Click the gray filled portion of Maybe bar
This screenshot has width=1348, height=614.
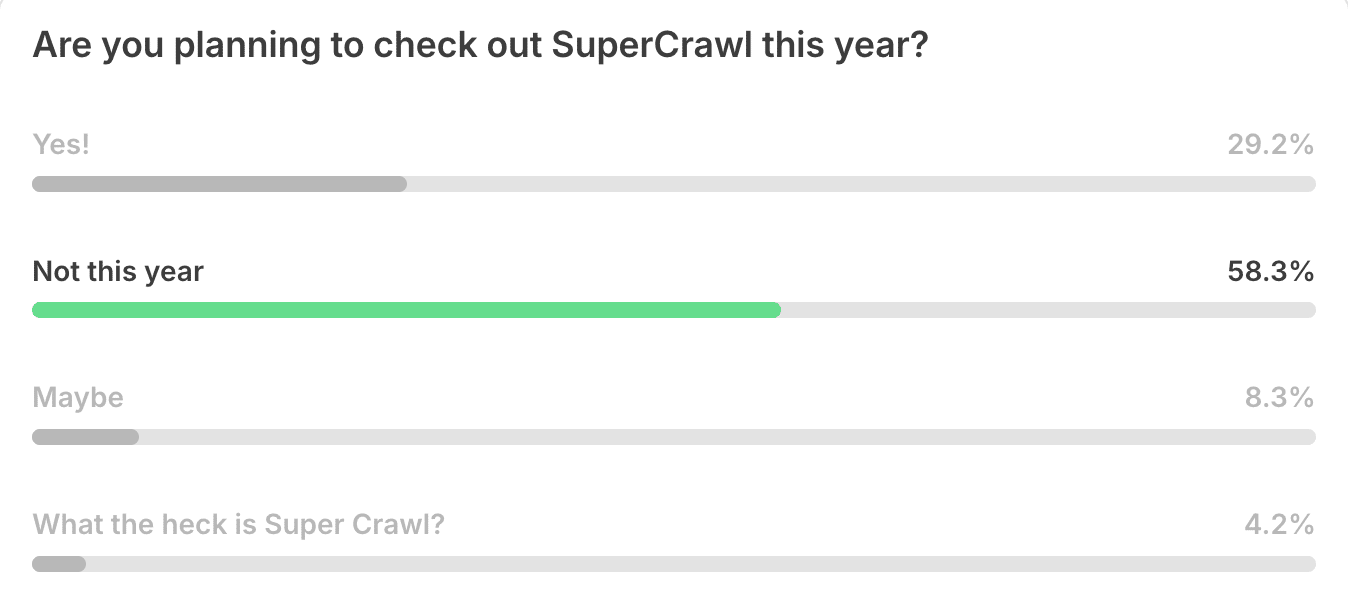point(85,437)
